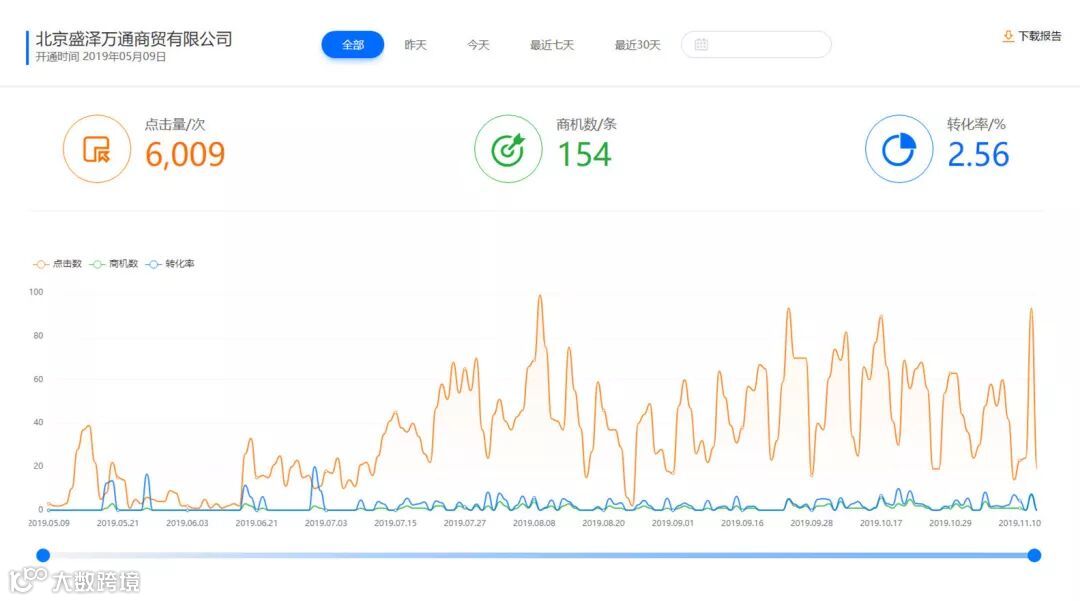The image size is (1080, 601).
Task: Show data for 最近七天
Action: click(552, 45)
